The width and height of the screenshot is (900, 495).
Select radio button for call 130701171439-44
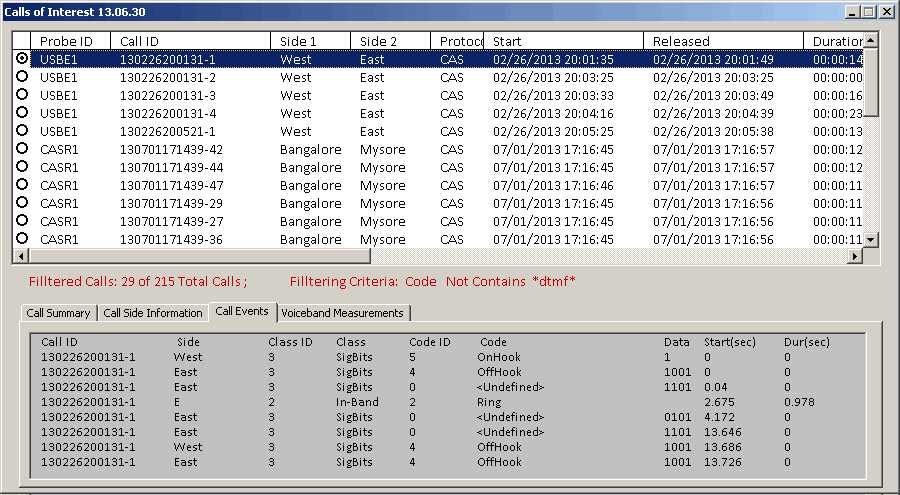click(x=22, y=167)
